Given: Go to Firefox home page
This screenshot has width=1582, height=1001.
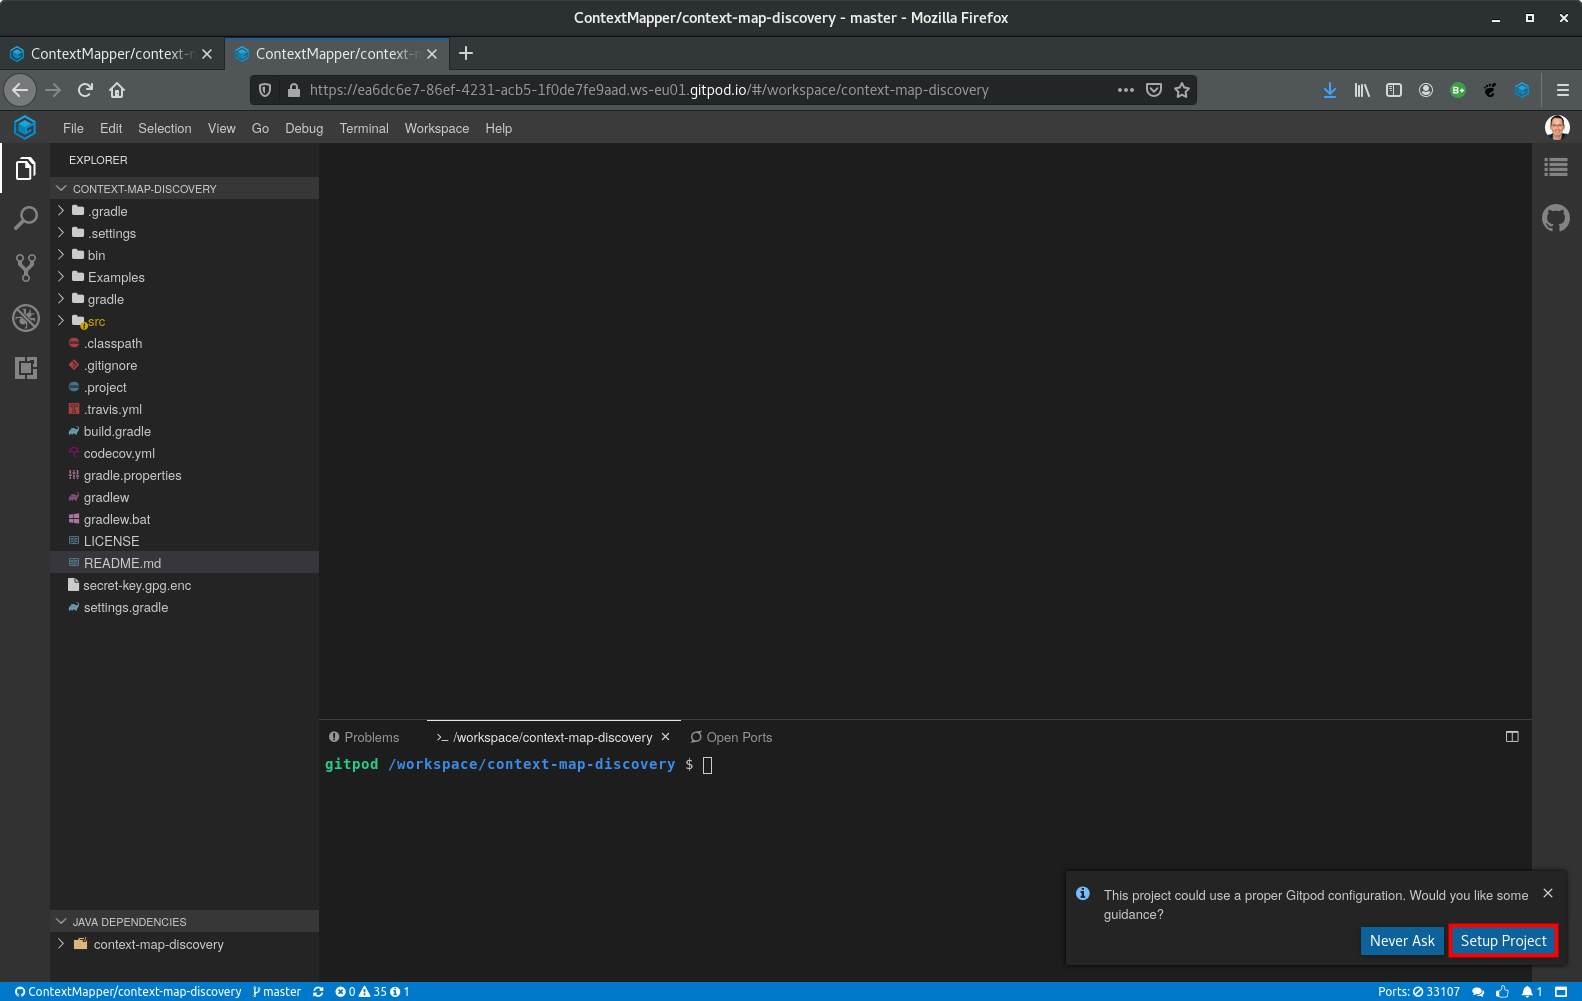Looking at the screenshot, I should coord(117,90).
